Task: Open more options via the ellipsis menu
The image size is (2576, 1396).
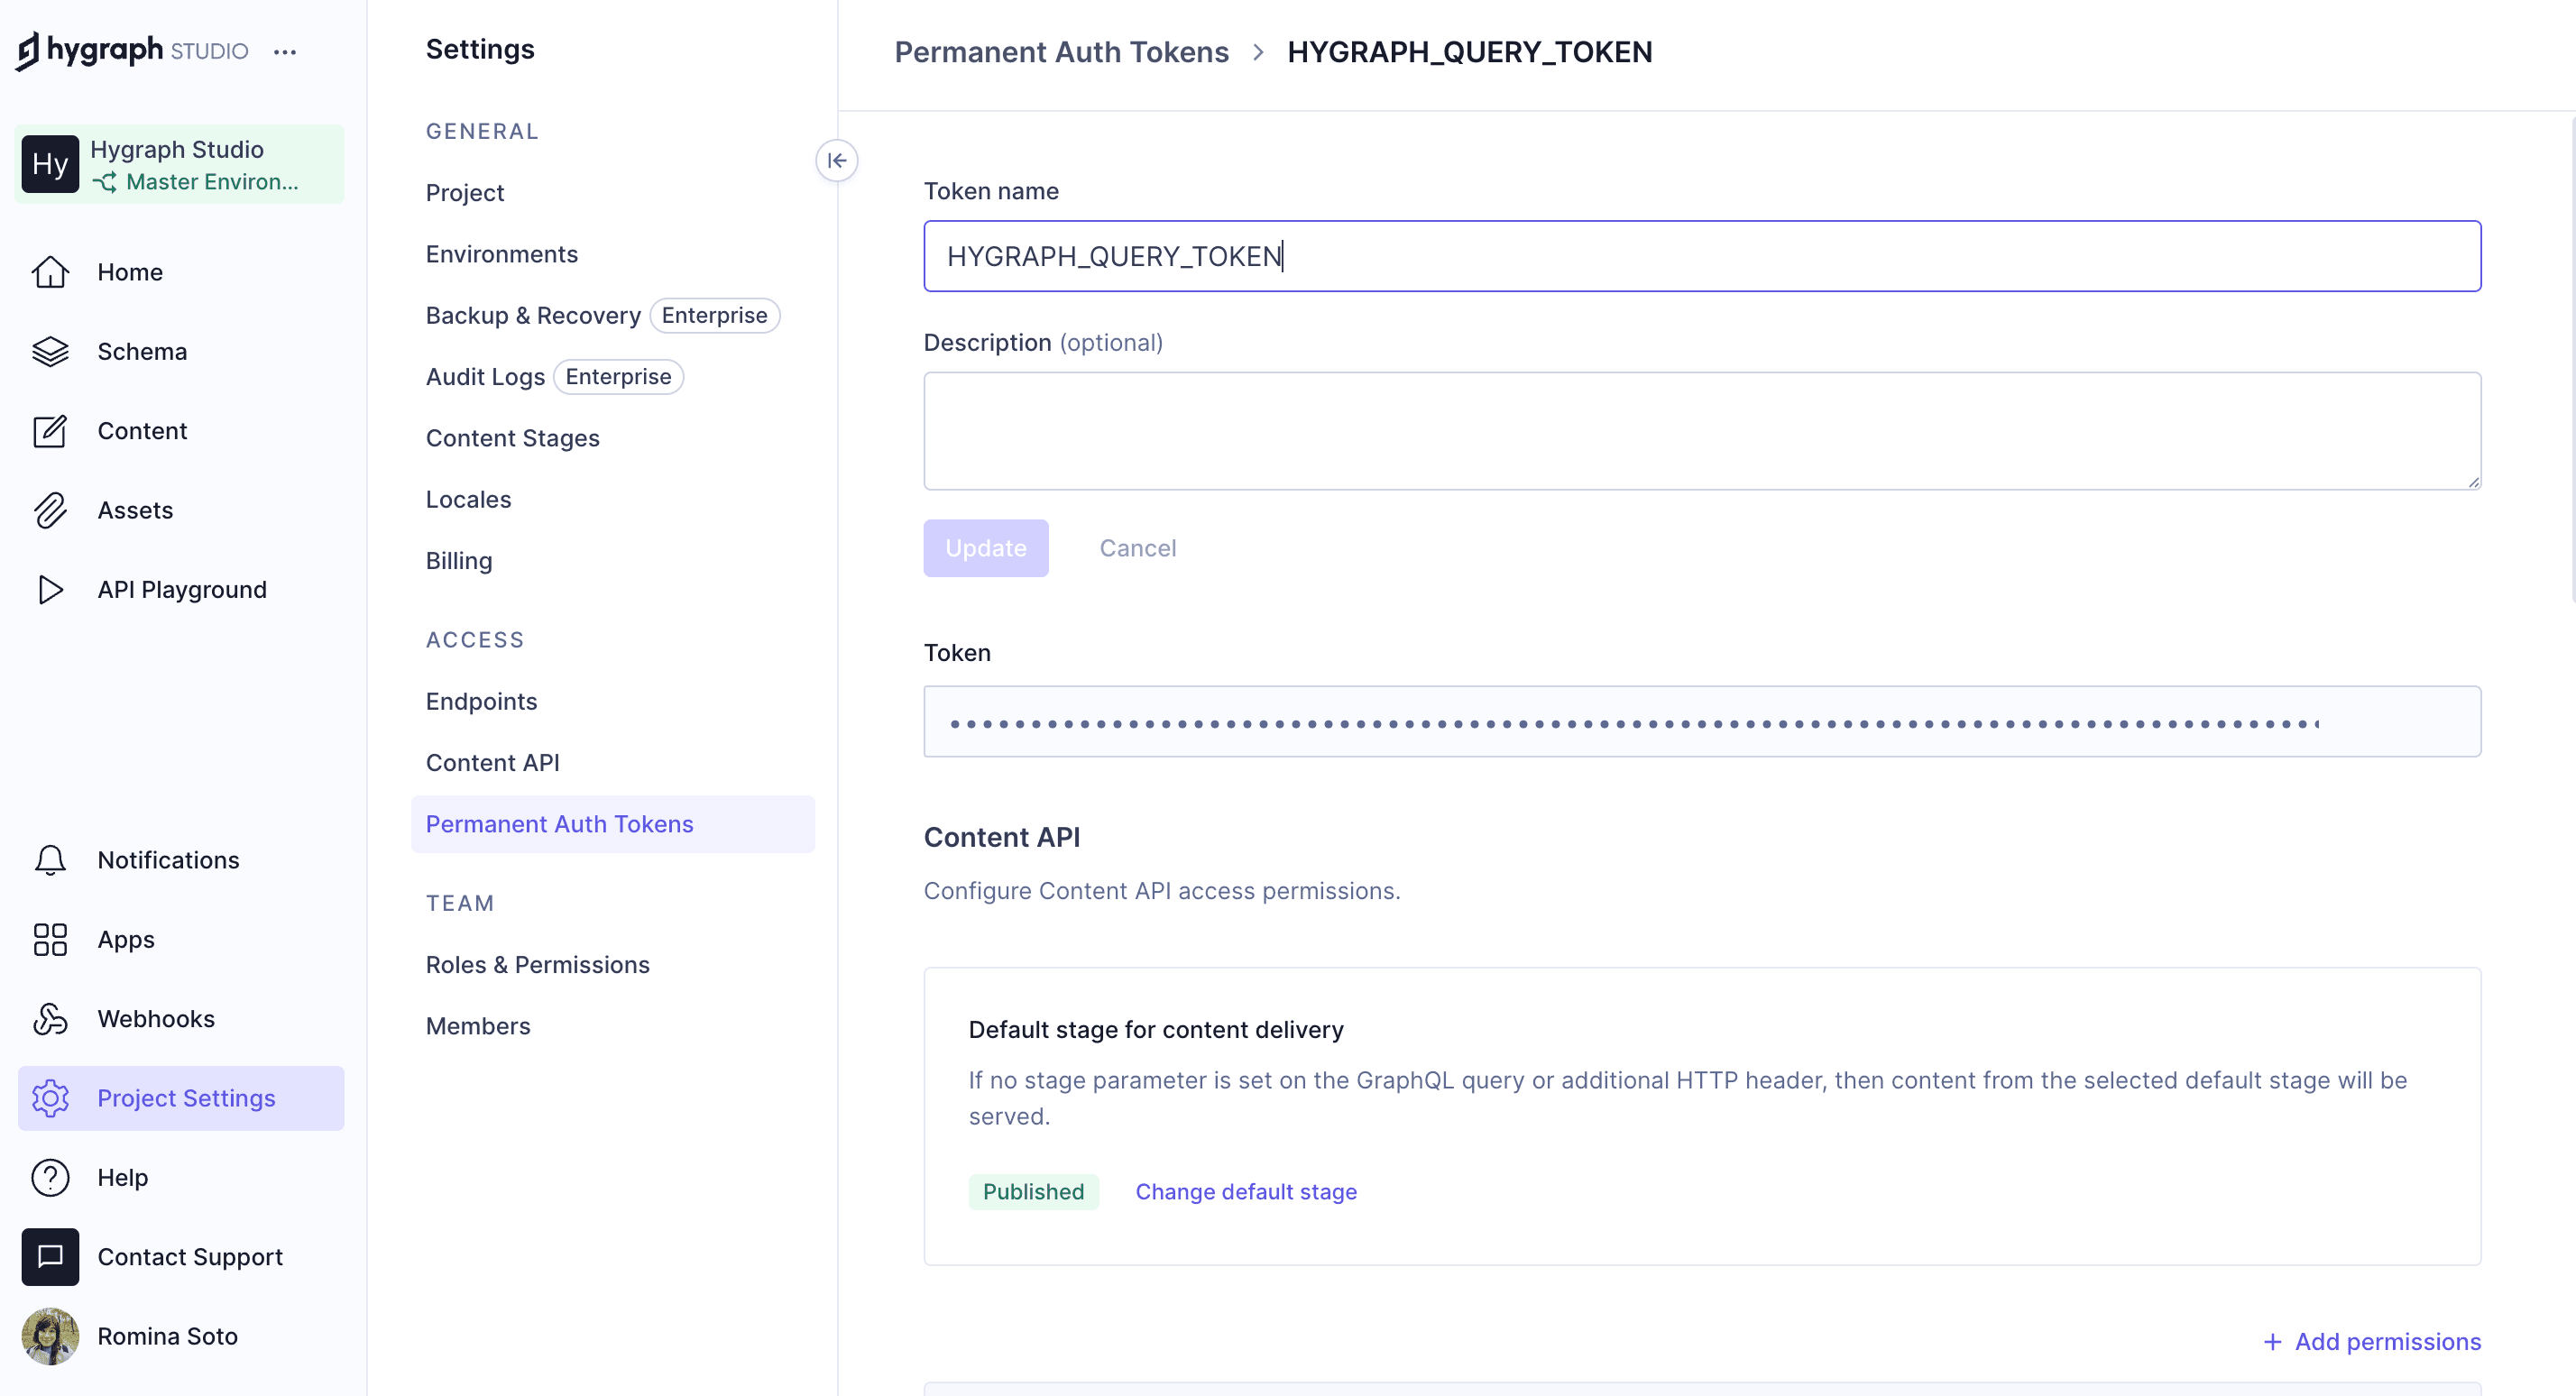Action: [x=285, y=52]
